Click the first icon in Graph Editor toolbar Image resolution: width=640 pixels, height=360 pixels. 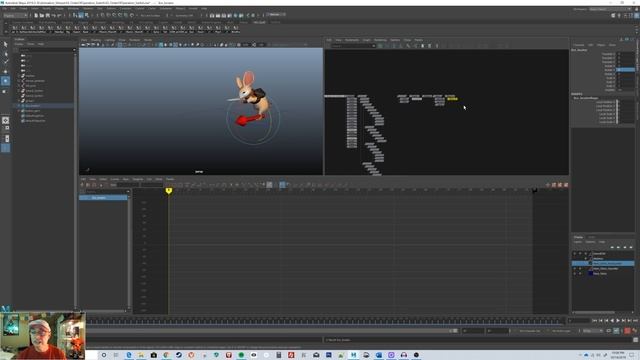pos(82,185)
